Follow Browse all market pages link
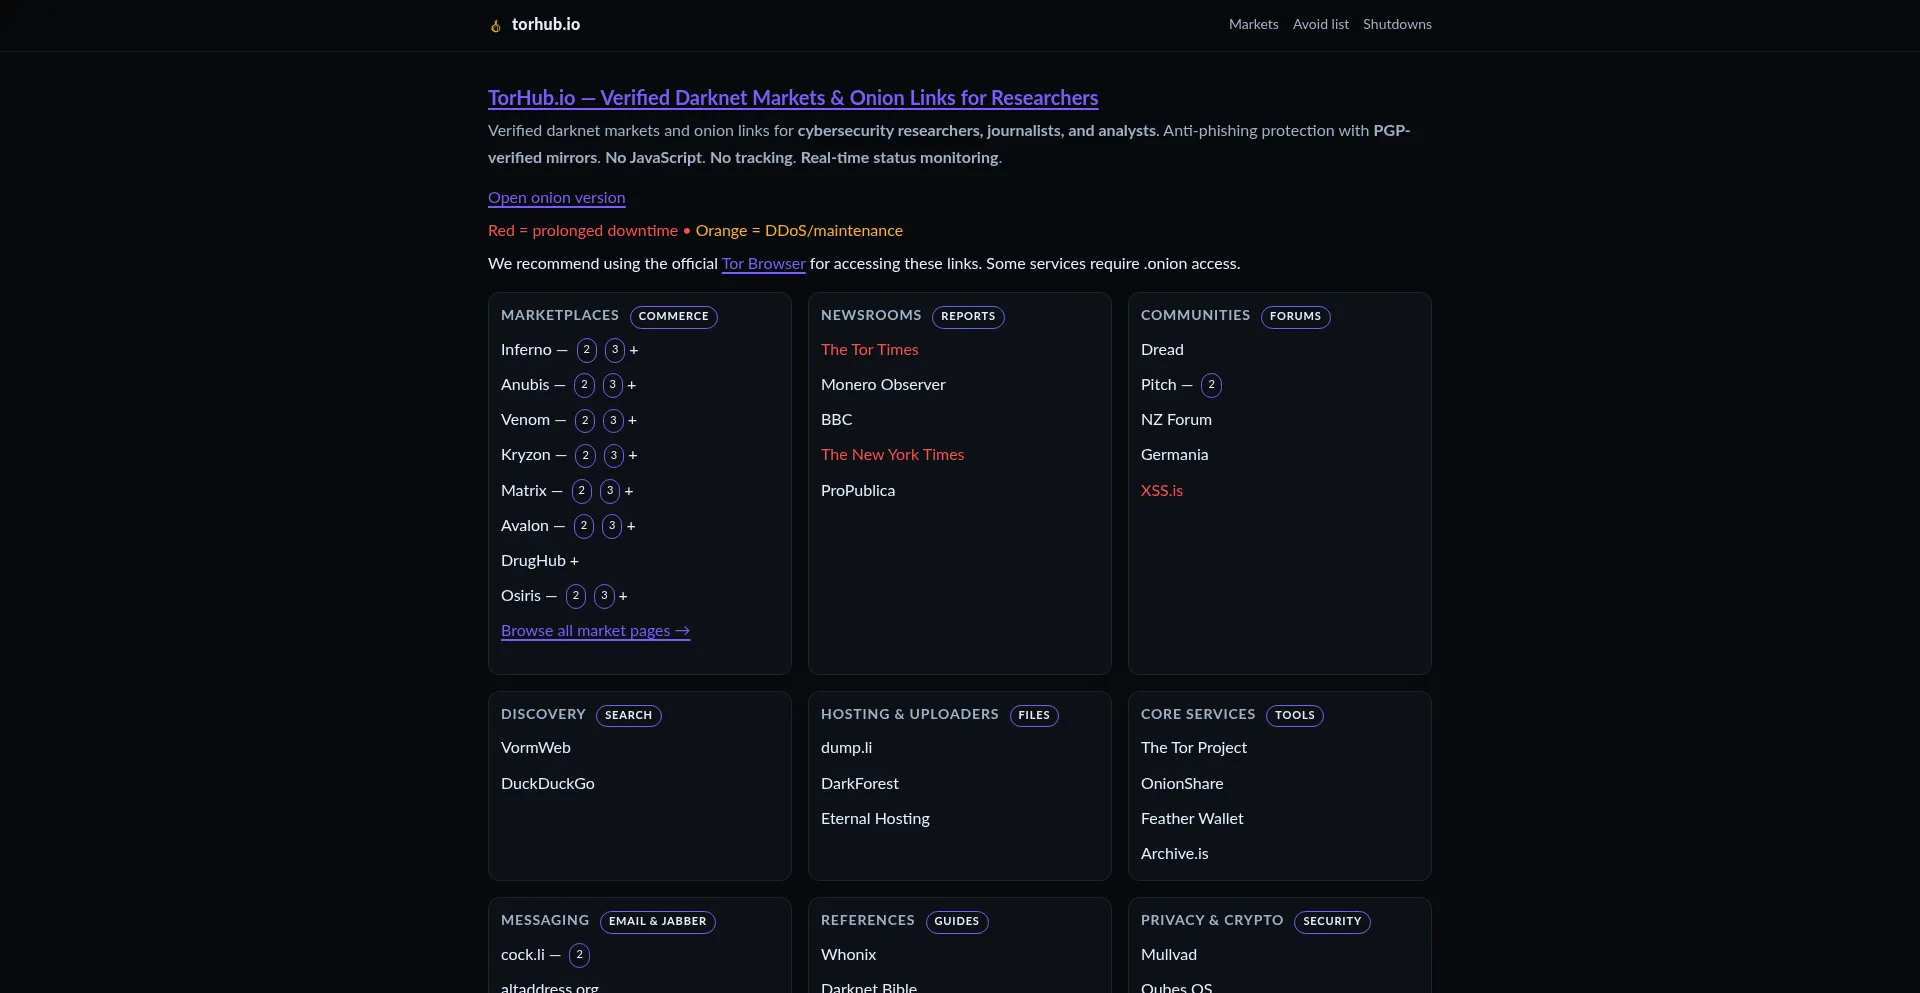Screen dimensions: 1920x993 (596, 631)
